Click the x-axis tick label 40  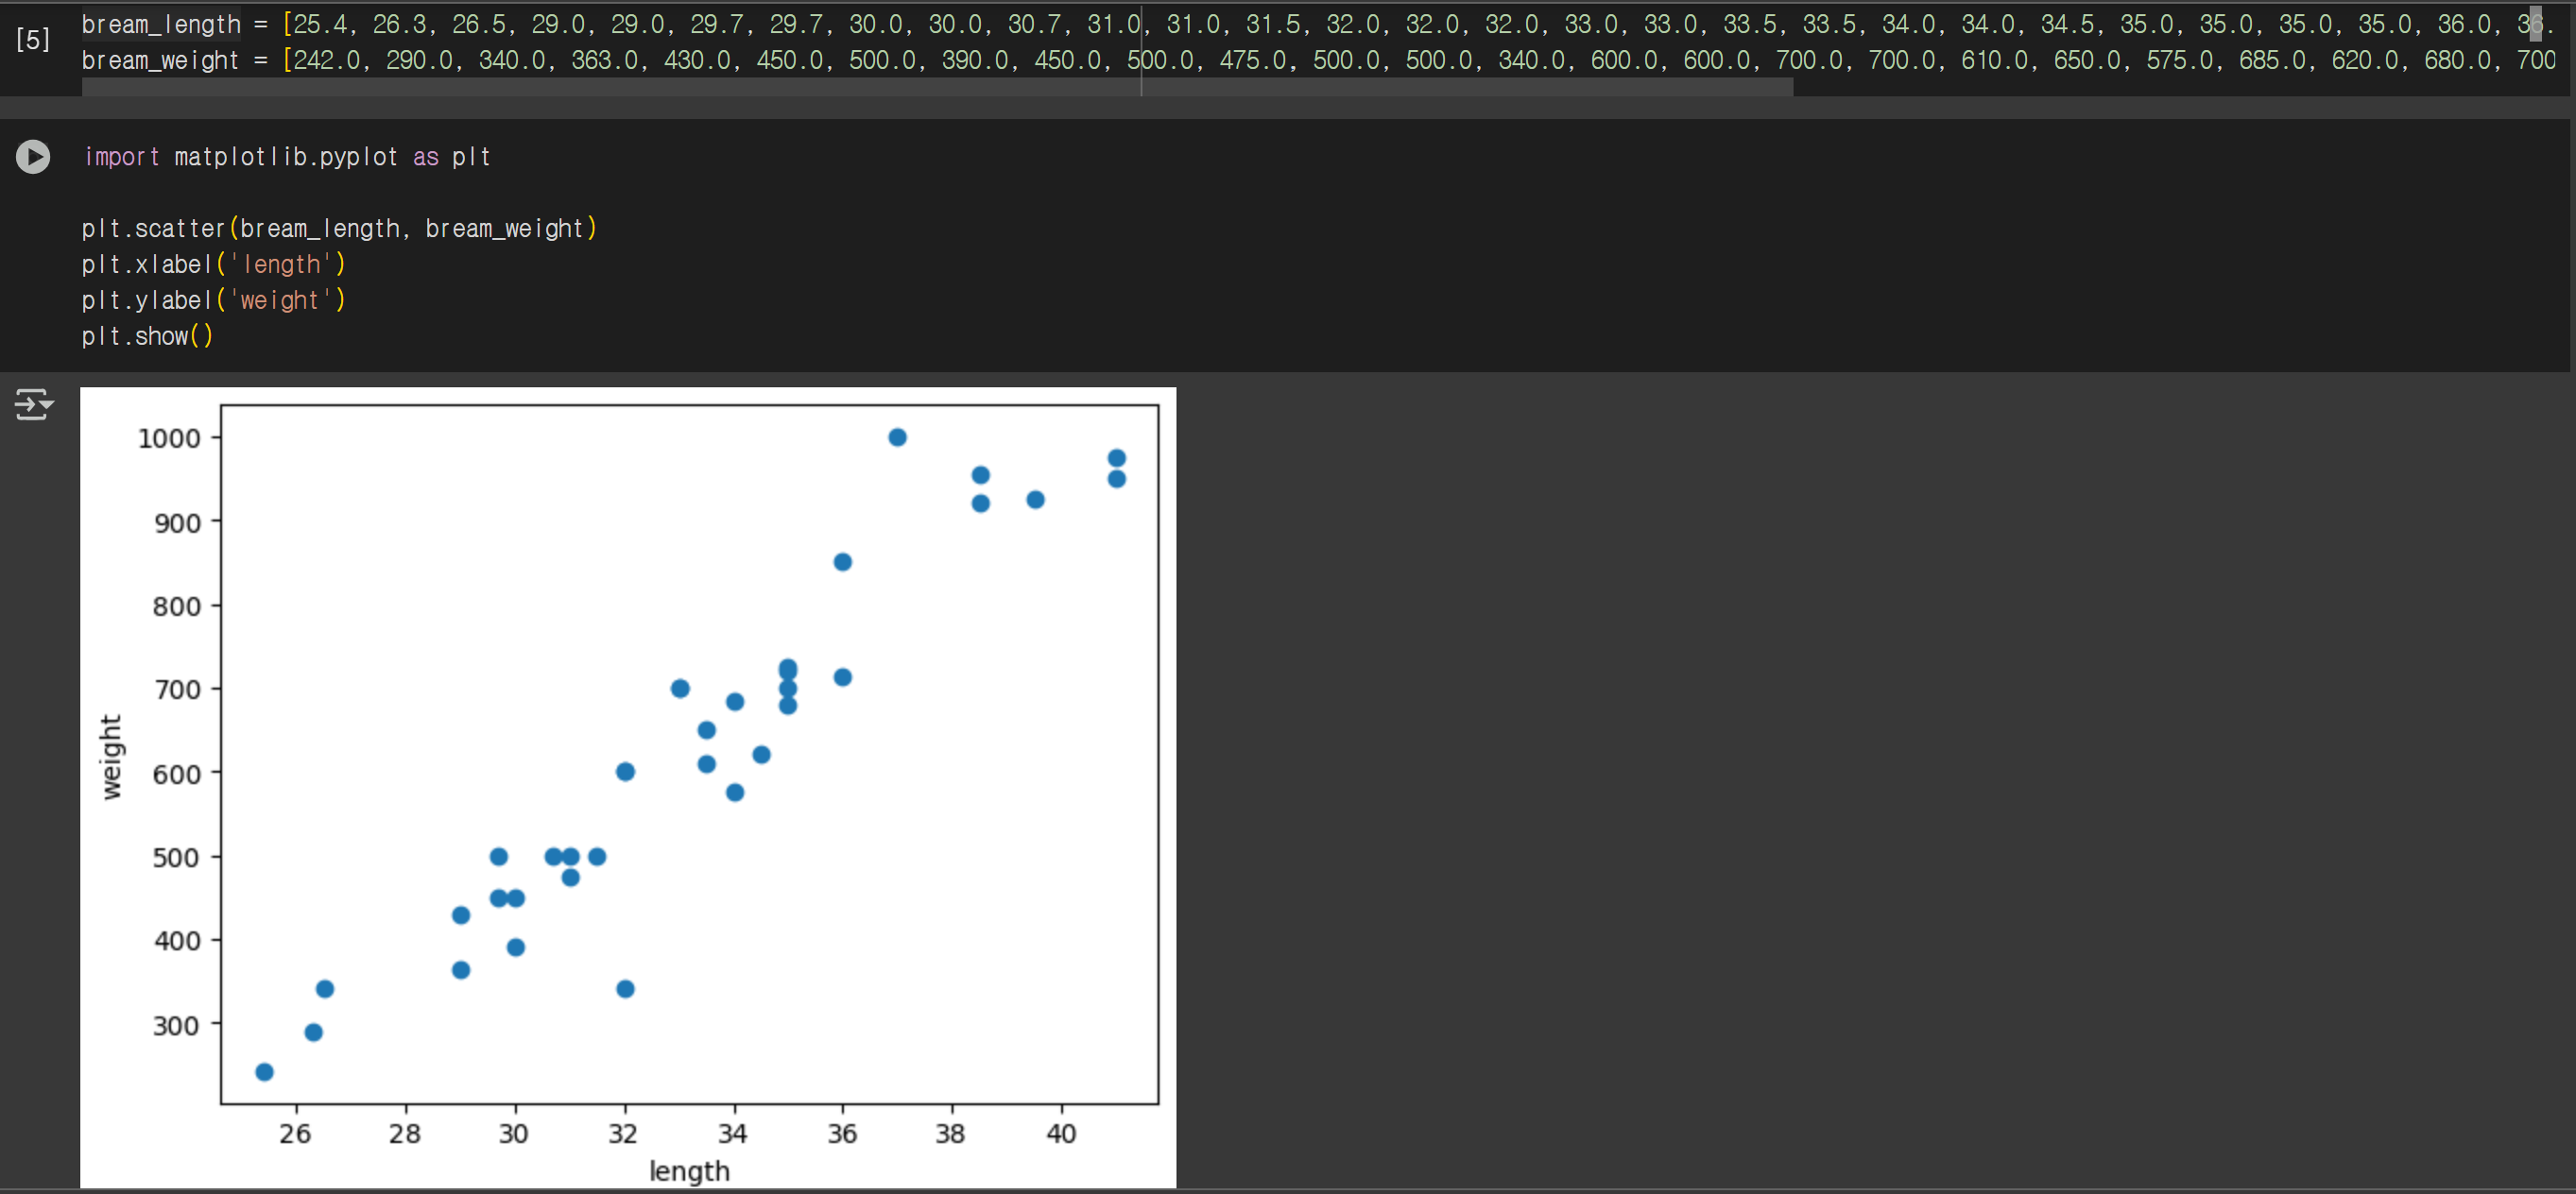click(1061, 1133)
